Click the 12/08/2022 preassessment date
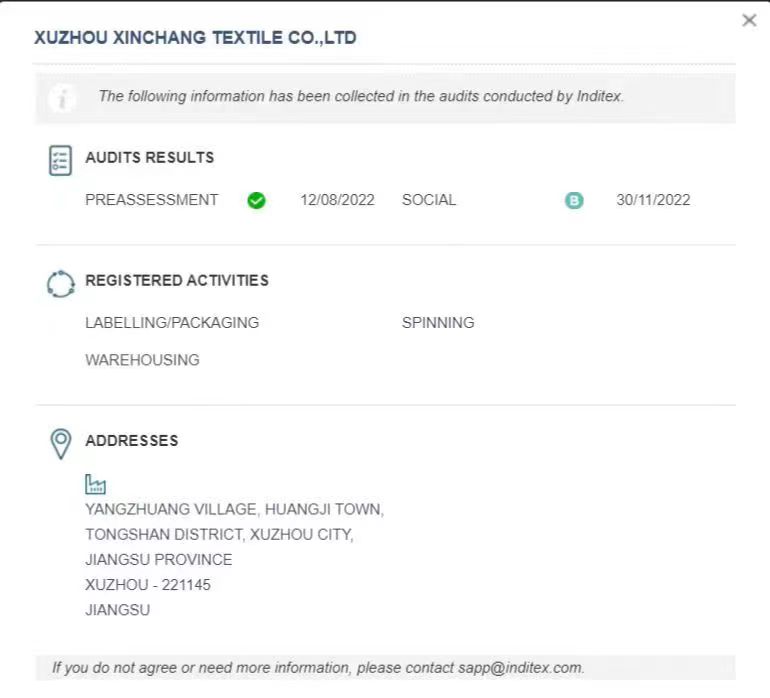Screen dimensions: 770x698 [337, 200]
